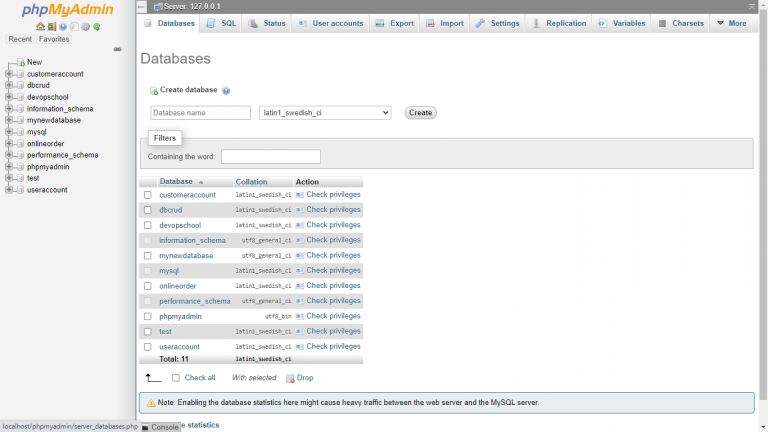Open the More tab menu
The image size is (768, 432).
click(732, 24)
